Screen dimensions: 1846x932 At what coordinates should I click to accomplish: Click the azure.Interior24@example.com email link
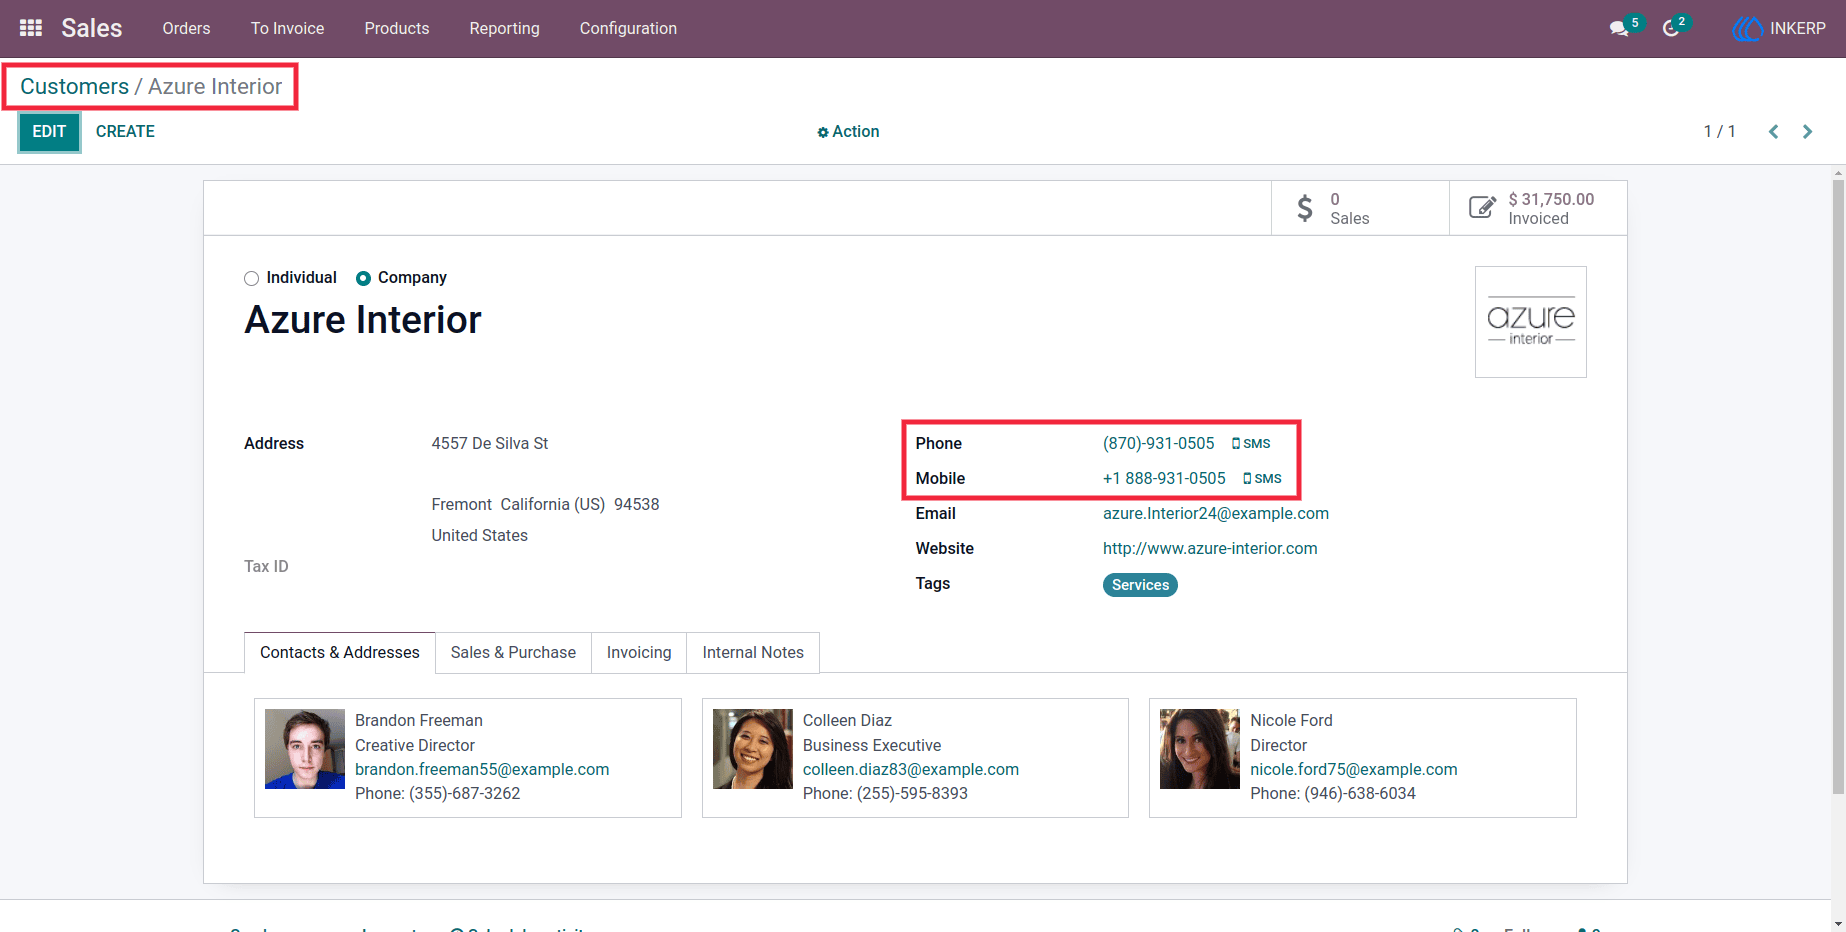click(x=1216, y=514)
